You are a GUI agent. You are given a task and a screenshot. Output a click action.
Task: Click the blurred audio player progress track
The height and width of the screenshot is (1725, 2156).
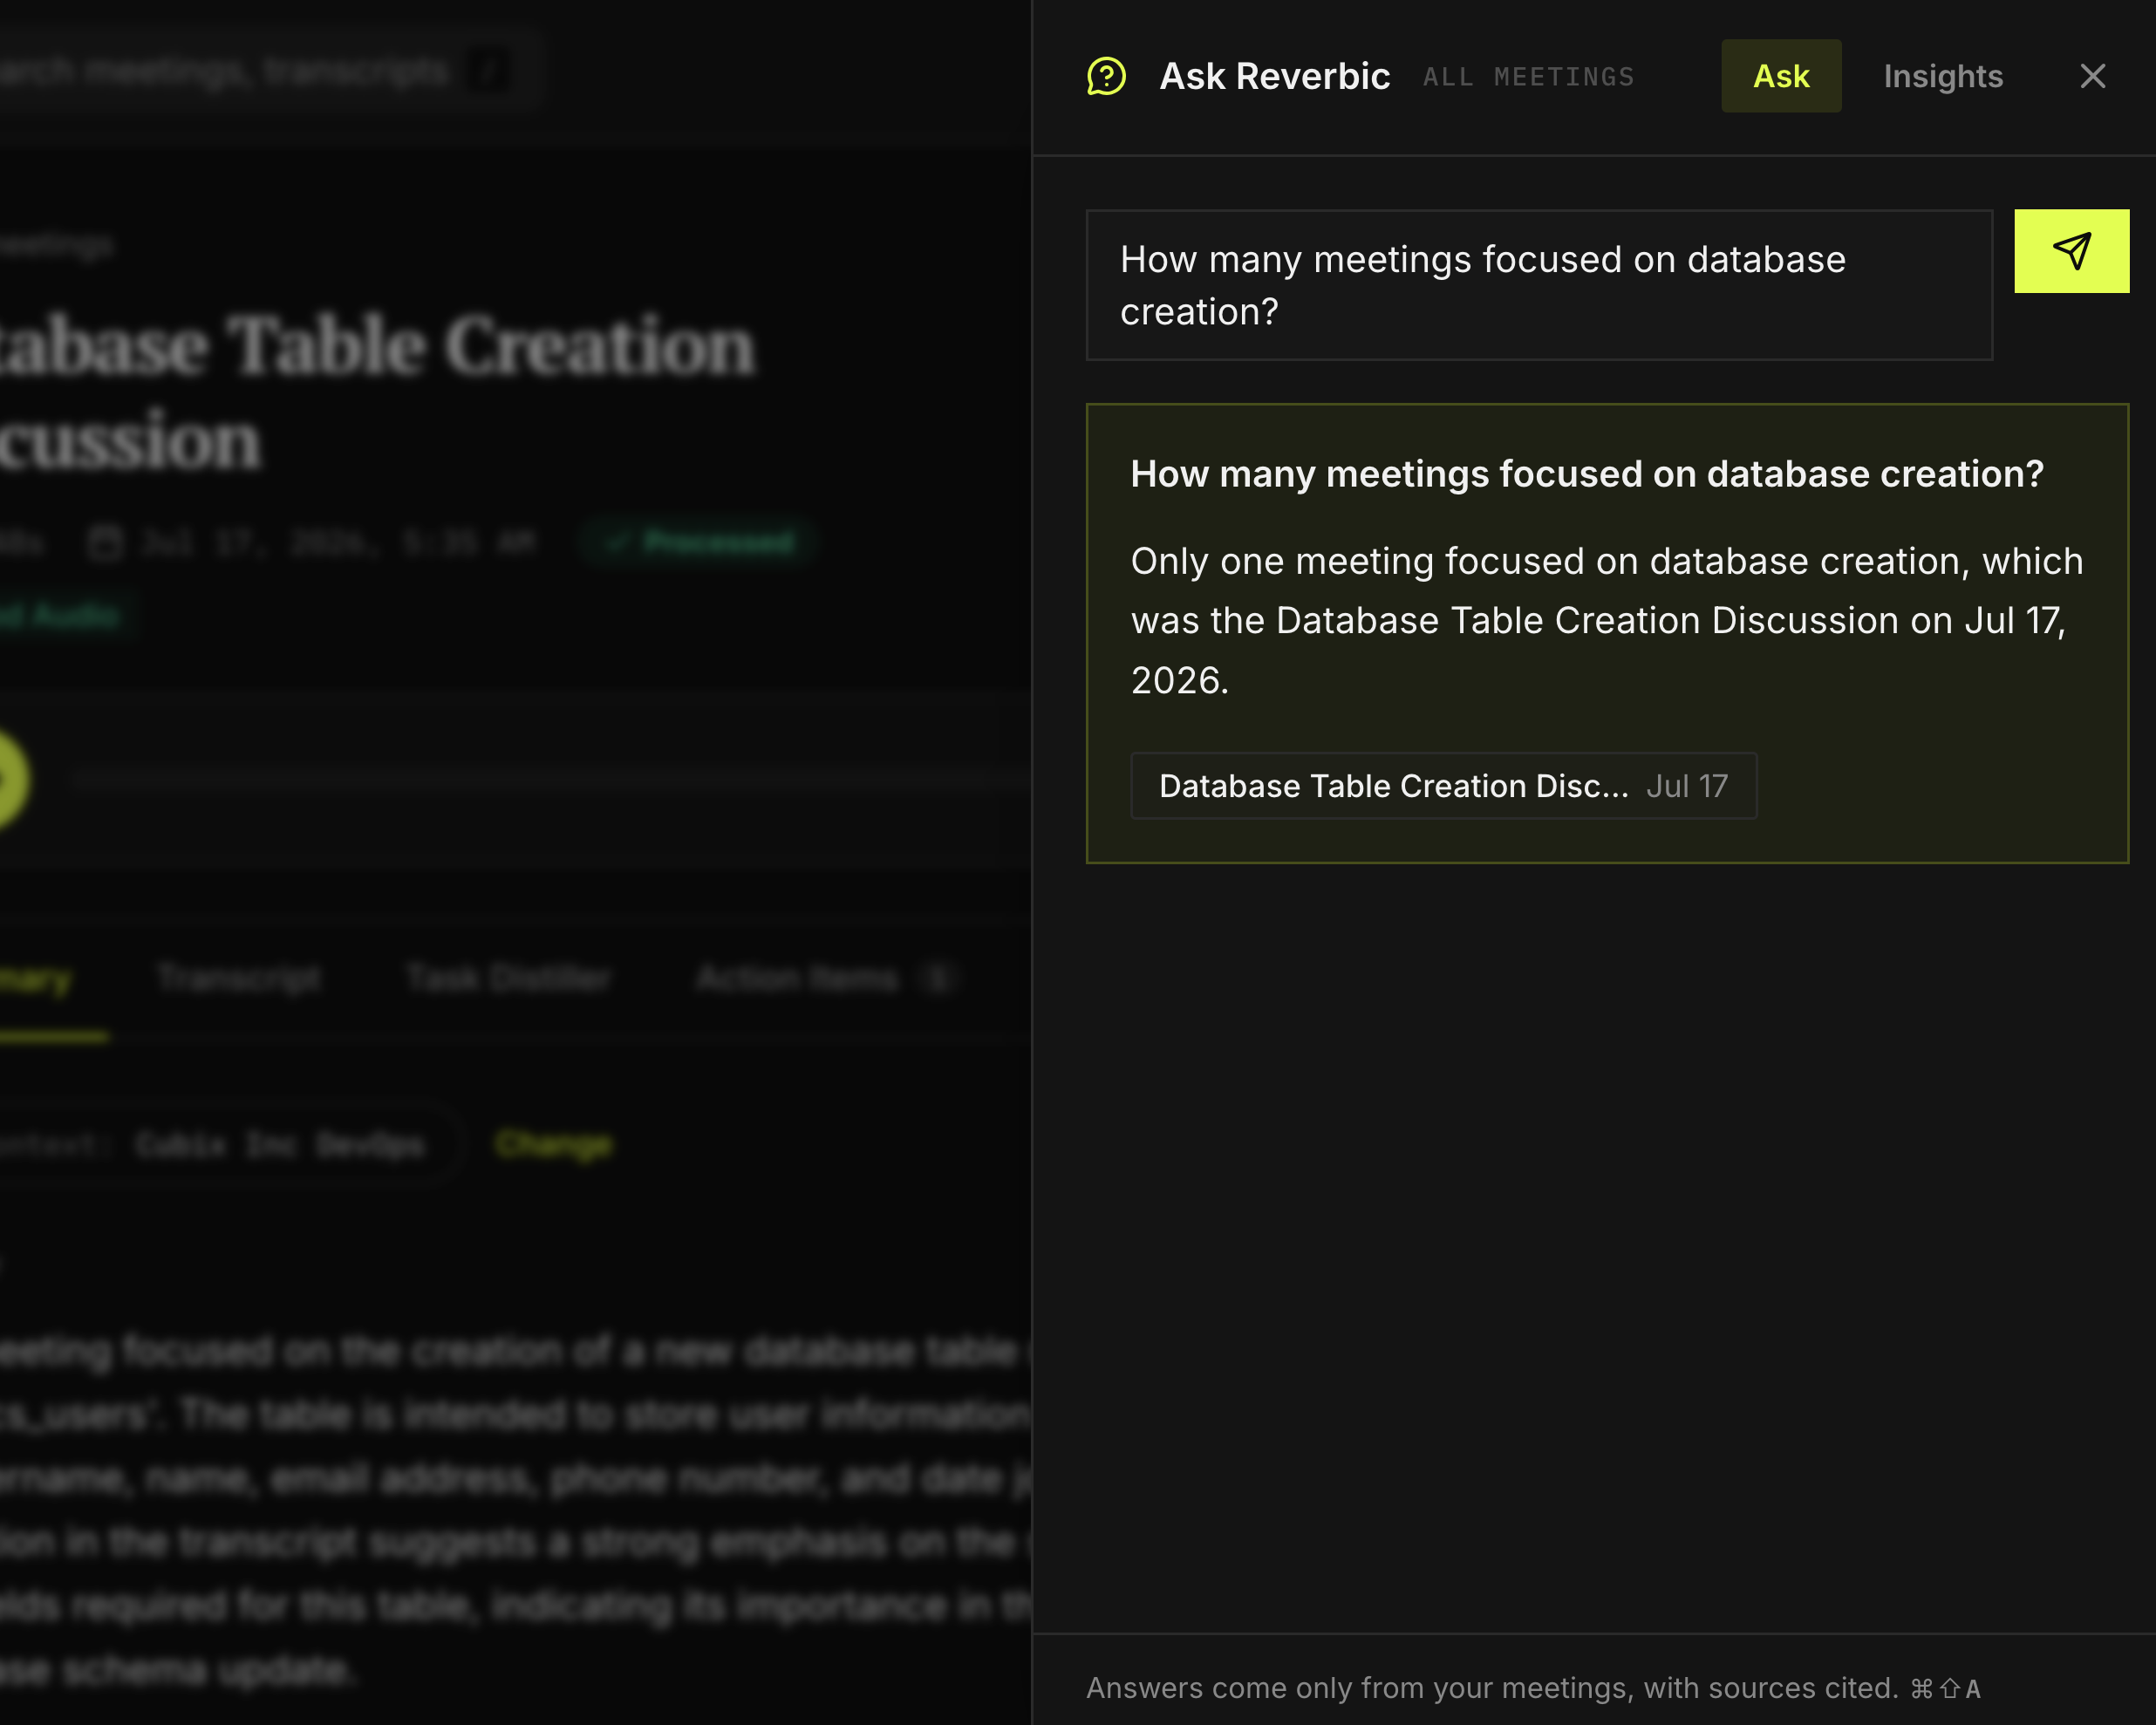pyautogui.click(x=550, y=780)
